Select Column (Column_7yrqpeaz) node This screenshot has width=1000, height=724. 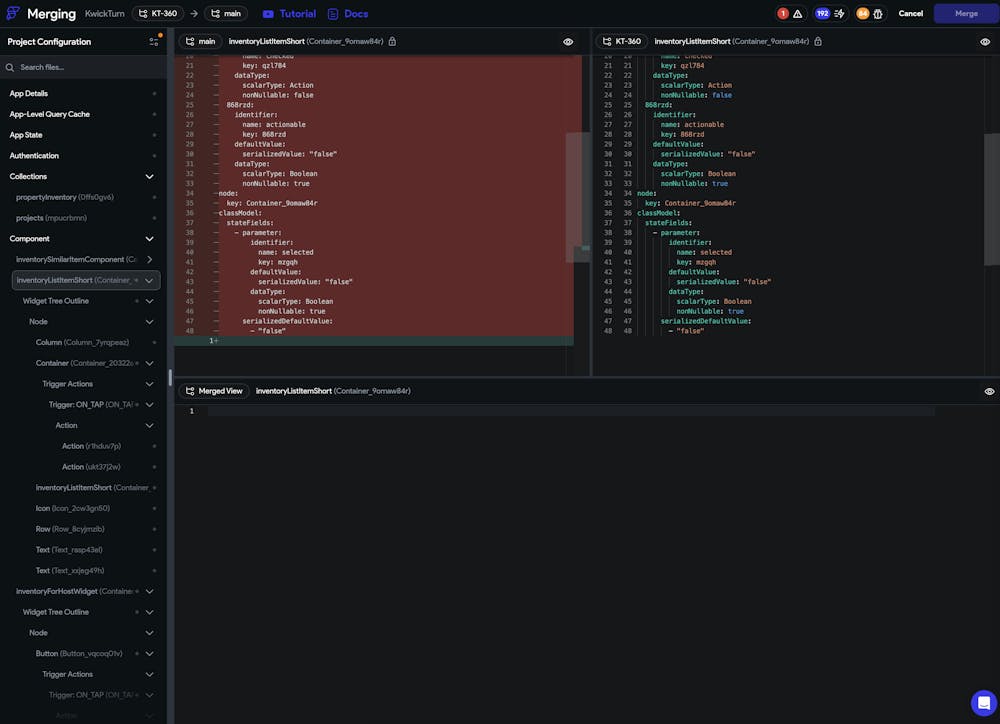(x=82, y=343)
